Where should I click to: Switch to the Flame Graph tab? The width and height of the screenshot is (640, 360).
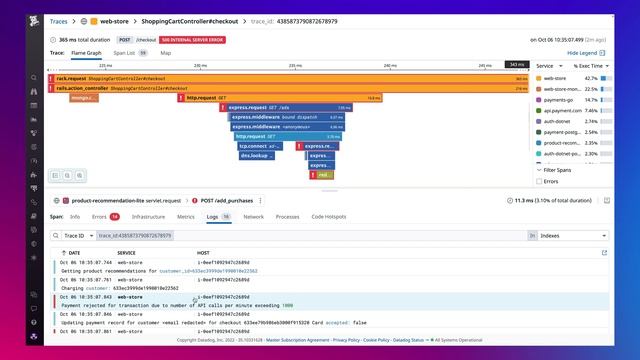tap(86, 53)
